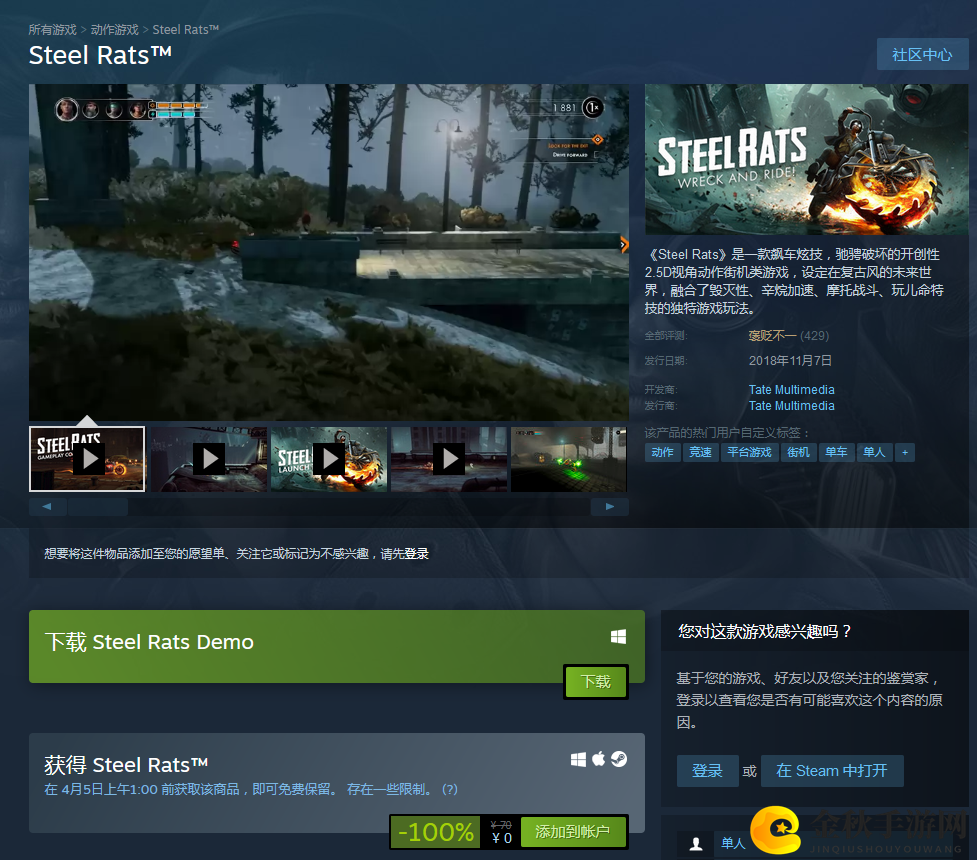977x860 pixels.
Task: Select the 平台游戏 tag
Action: 750,452
